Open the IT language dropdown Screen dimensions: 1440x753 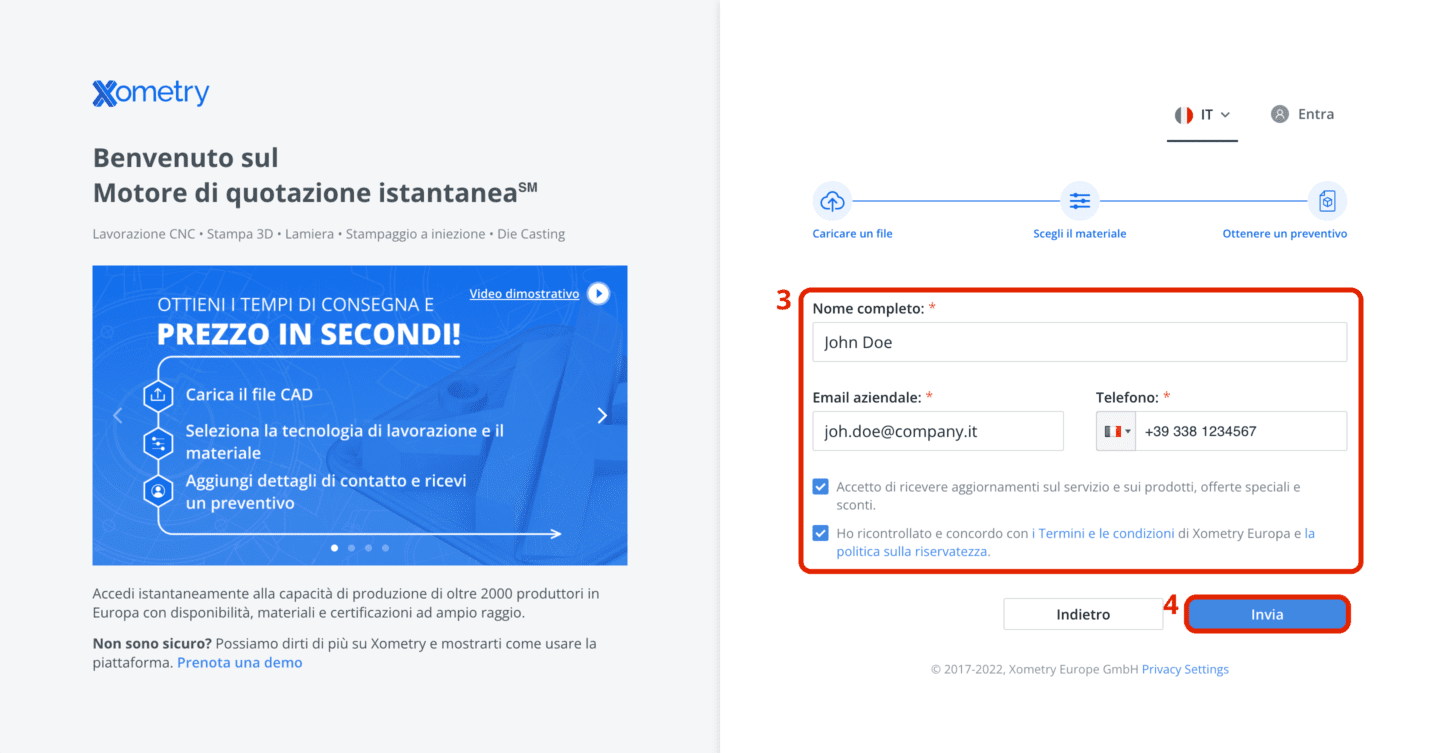[1202, 115]
